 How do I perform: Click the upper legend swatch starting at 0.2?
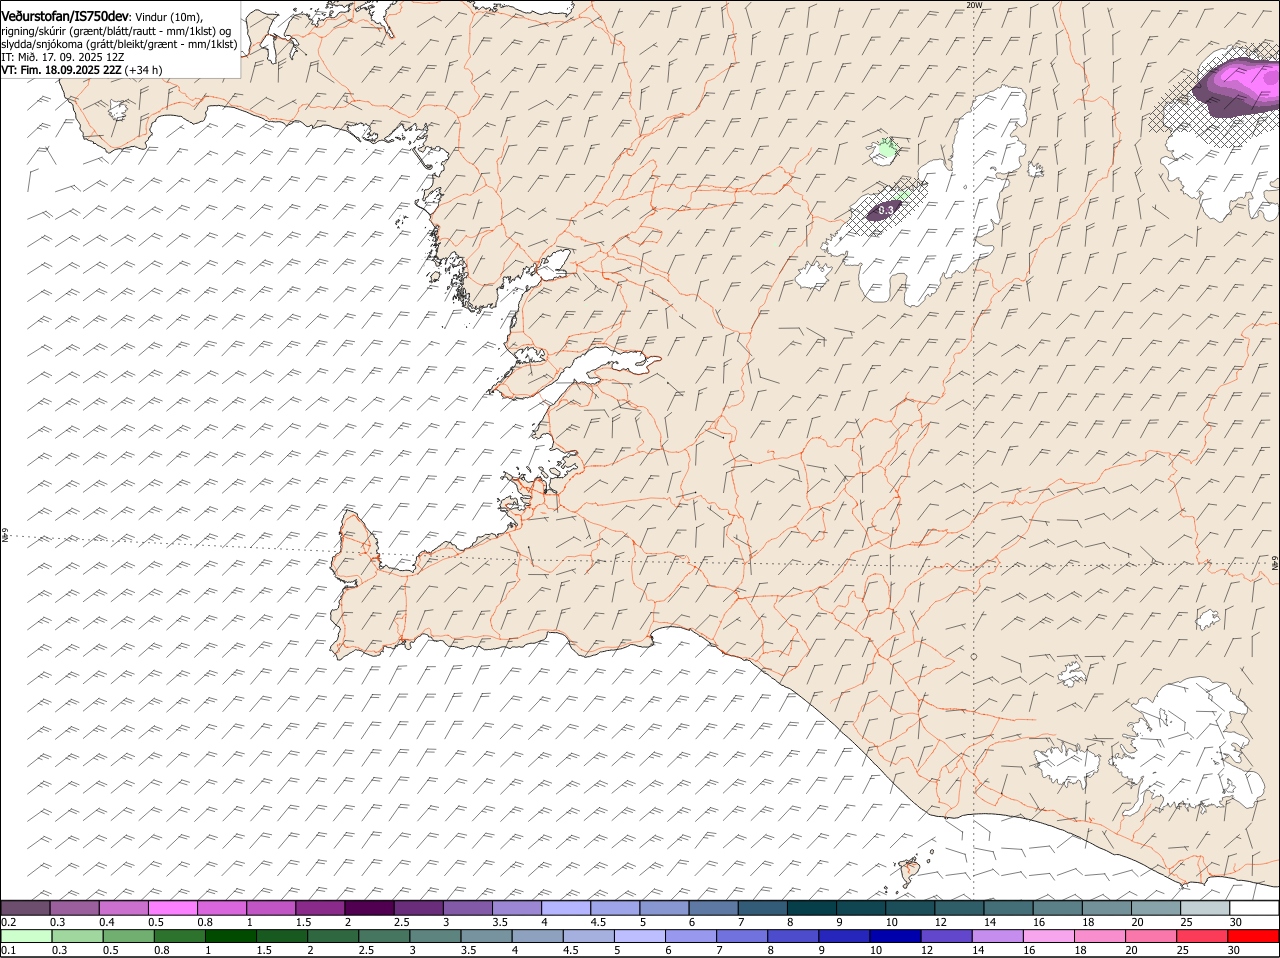pos(25,908)
